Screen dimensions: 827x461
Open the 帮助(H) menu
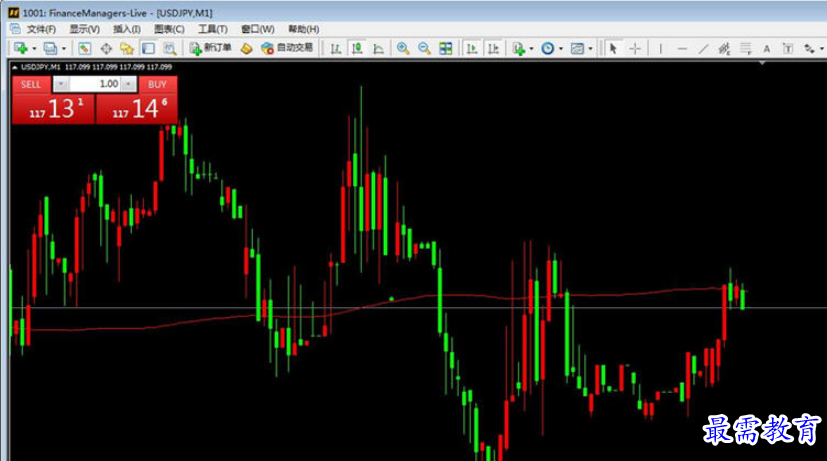point(303,29)
